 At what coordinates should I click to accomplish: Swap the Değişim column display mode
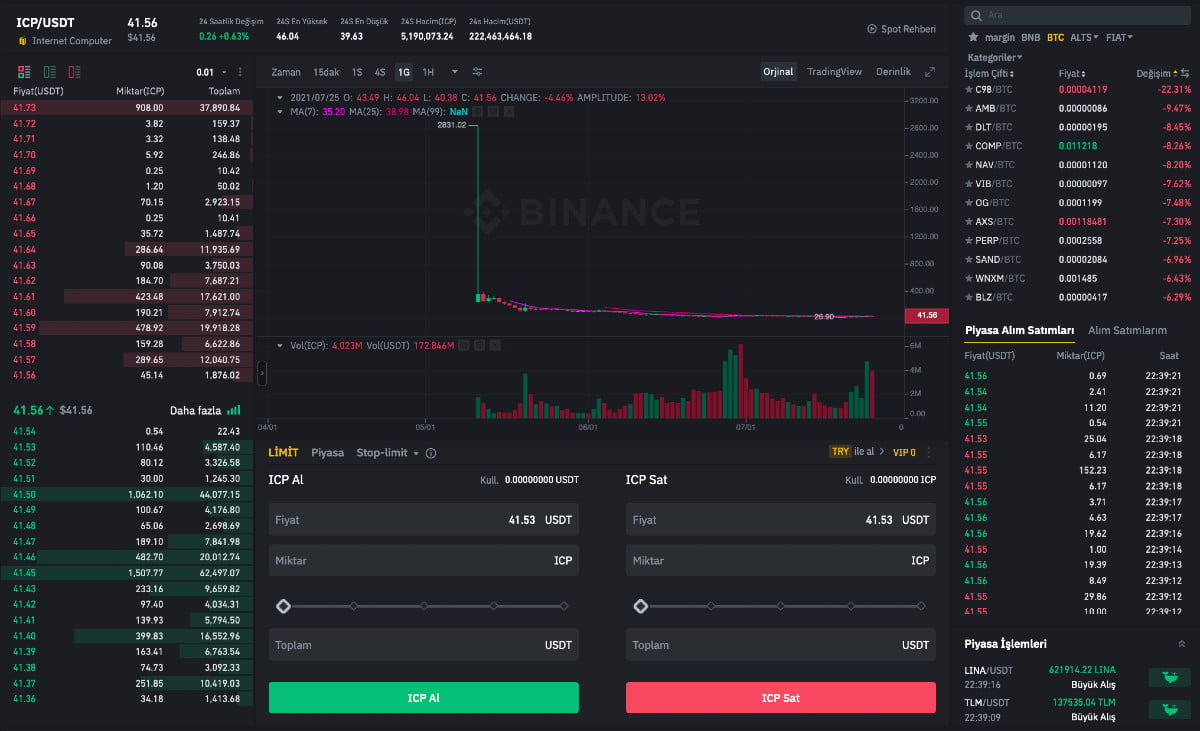pyautogui.click(x=1185, y=74)
